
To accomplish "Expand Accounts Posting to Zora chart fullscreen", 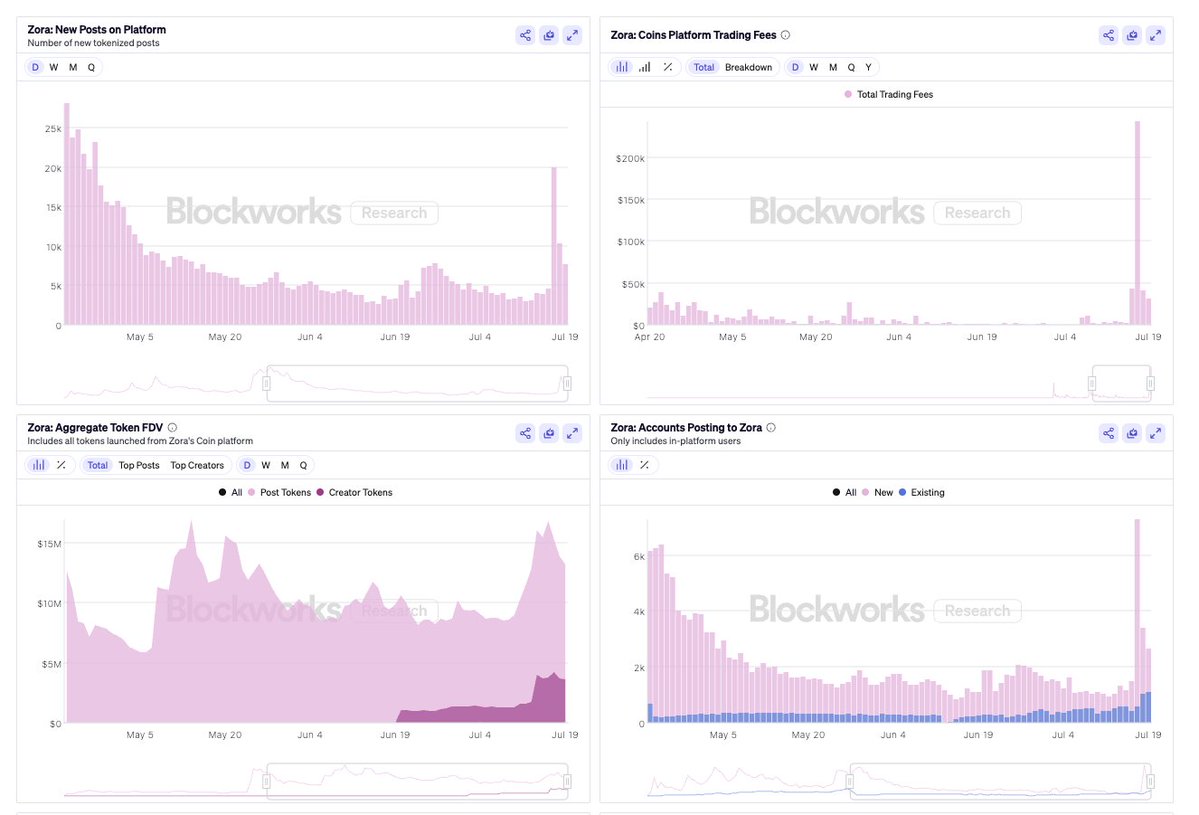I will tap(1155, 433).
